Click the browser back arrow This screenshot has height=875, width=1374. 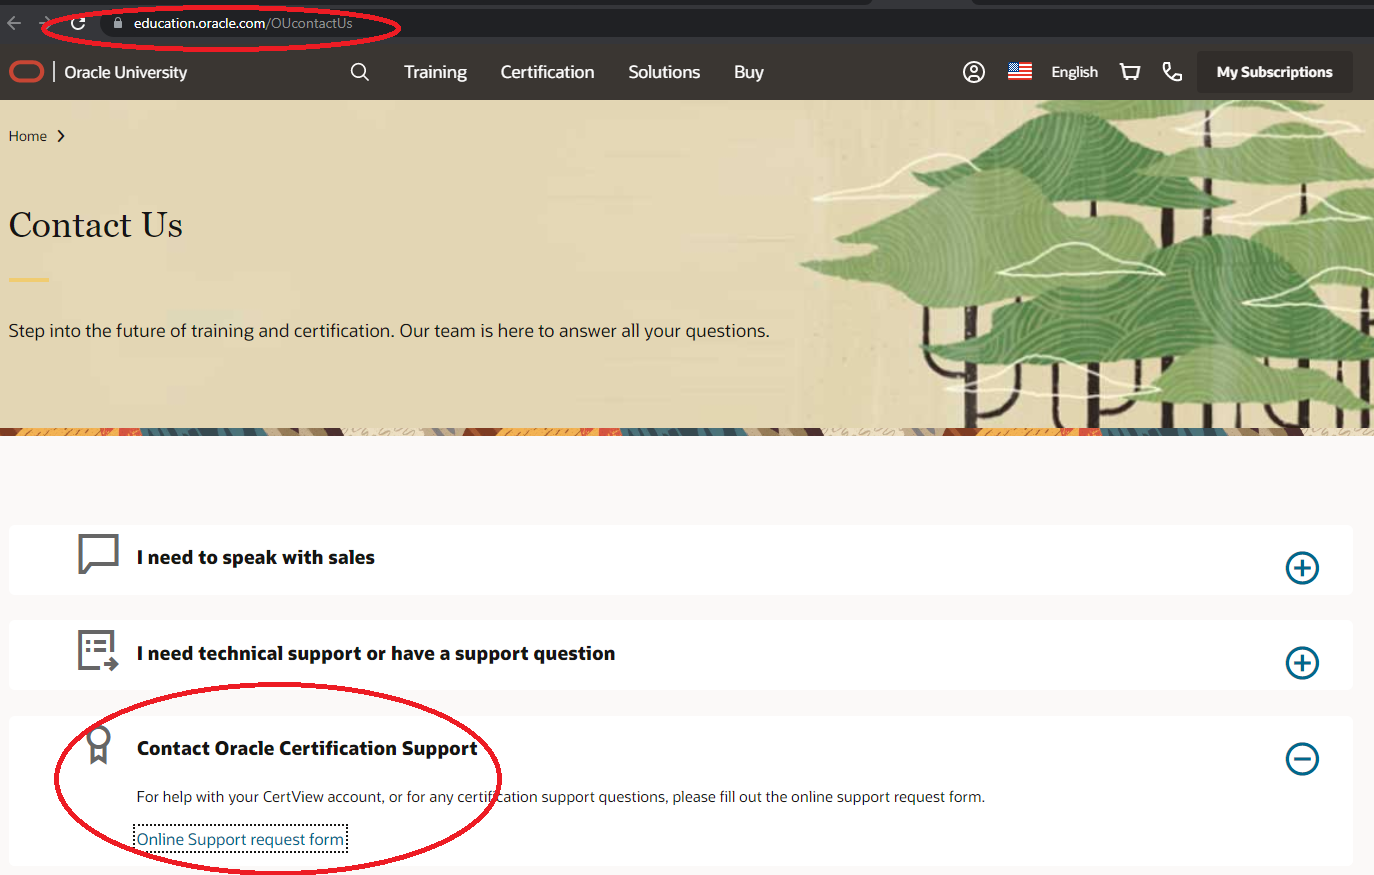14,23
